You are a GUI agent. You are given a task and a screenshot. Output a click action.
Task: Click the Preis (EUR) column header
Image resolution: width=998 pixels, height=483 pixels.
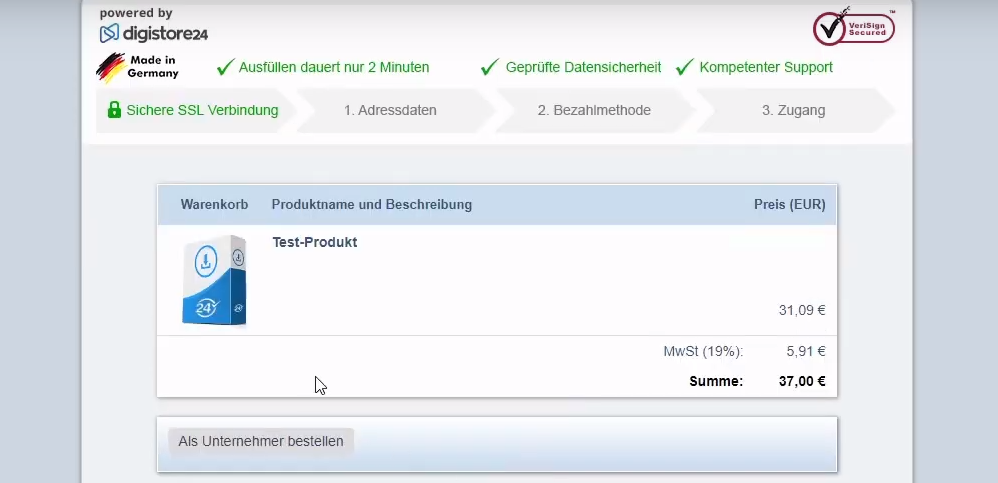pos(789,204)
